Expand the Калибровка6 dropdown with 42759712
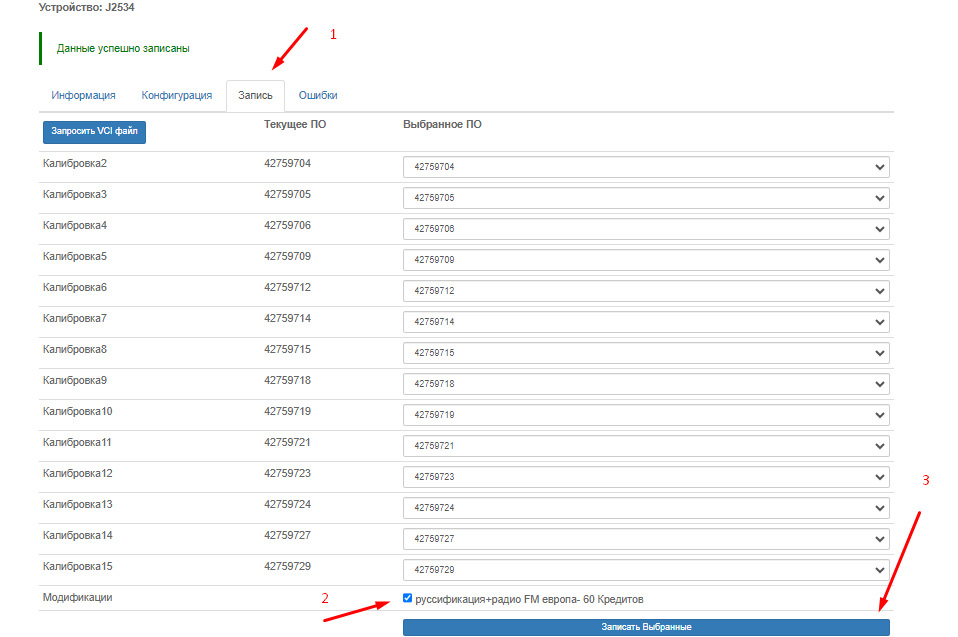Viewport: 958px width, 637px height. [646, 291]
